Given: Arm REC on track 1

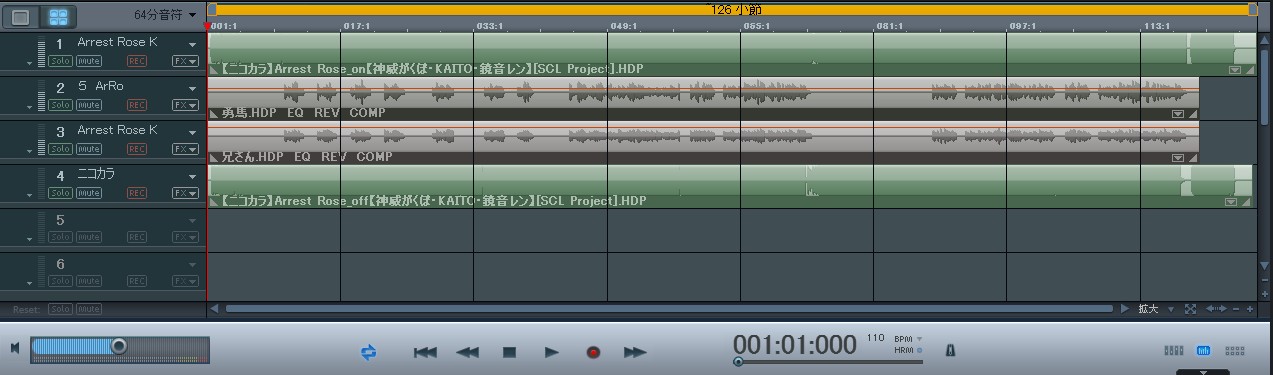Looking at the screenshot, I should tap(136, 61).
